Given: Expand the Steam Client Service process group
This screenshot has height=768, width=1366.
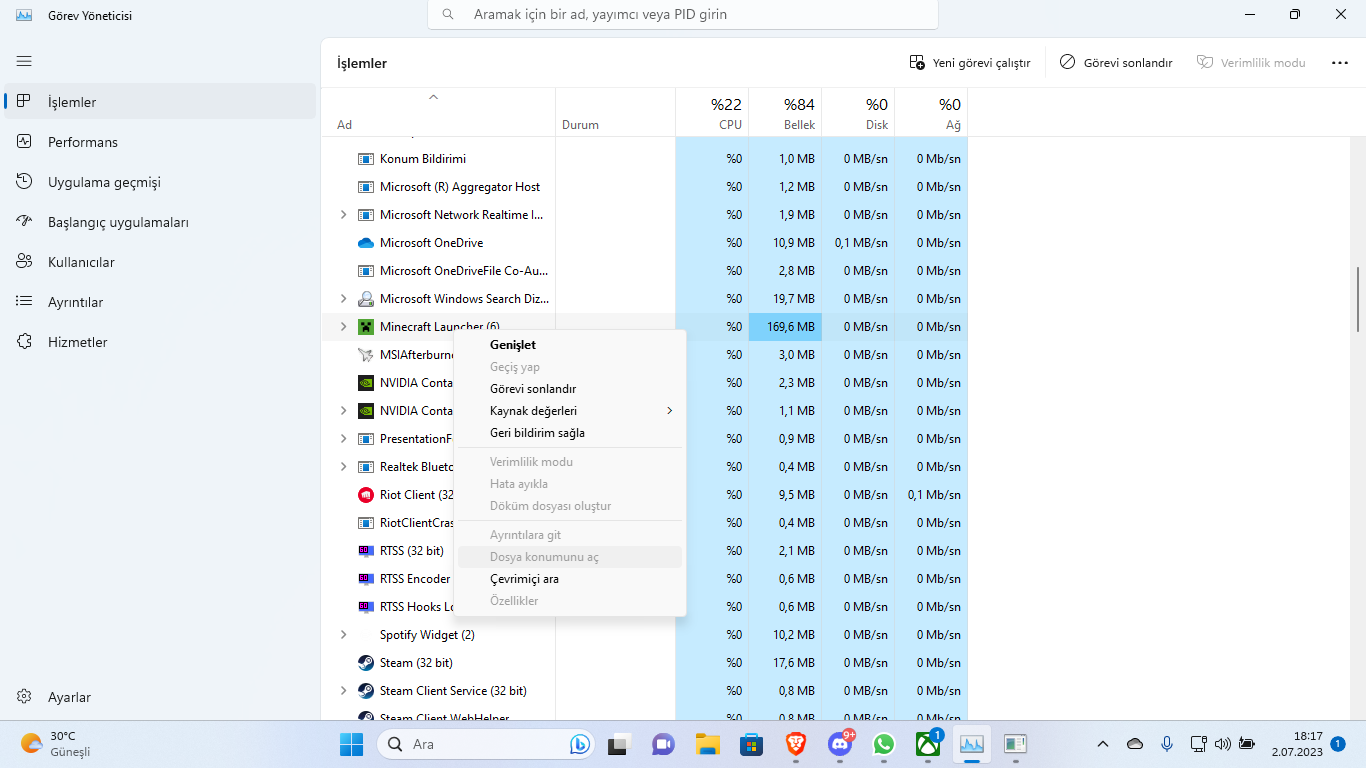Looking at the screenshot, I should click(x=343, y=691).
